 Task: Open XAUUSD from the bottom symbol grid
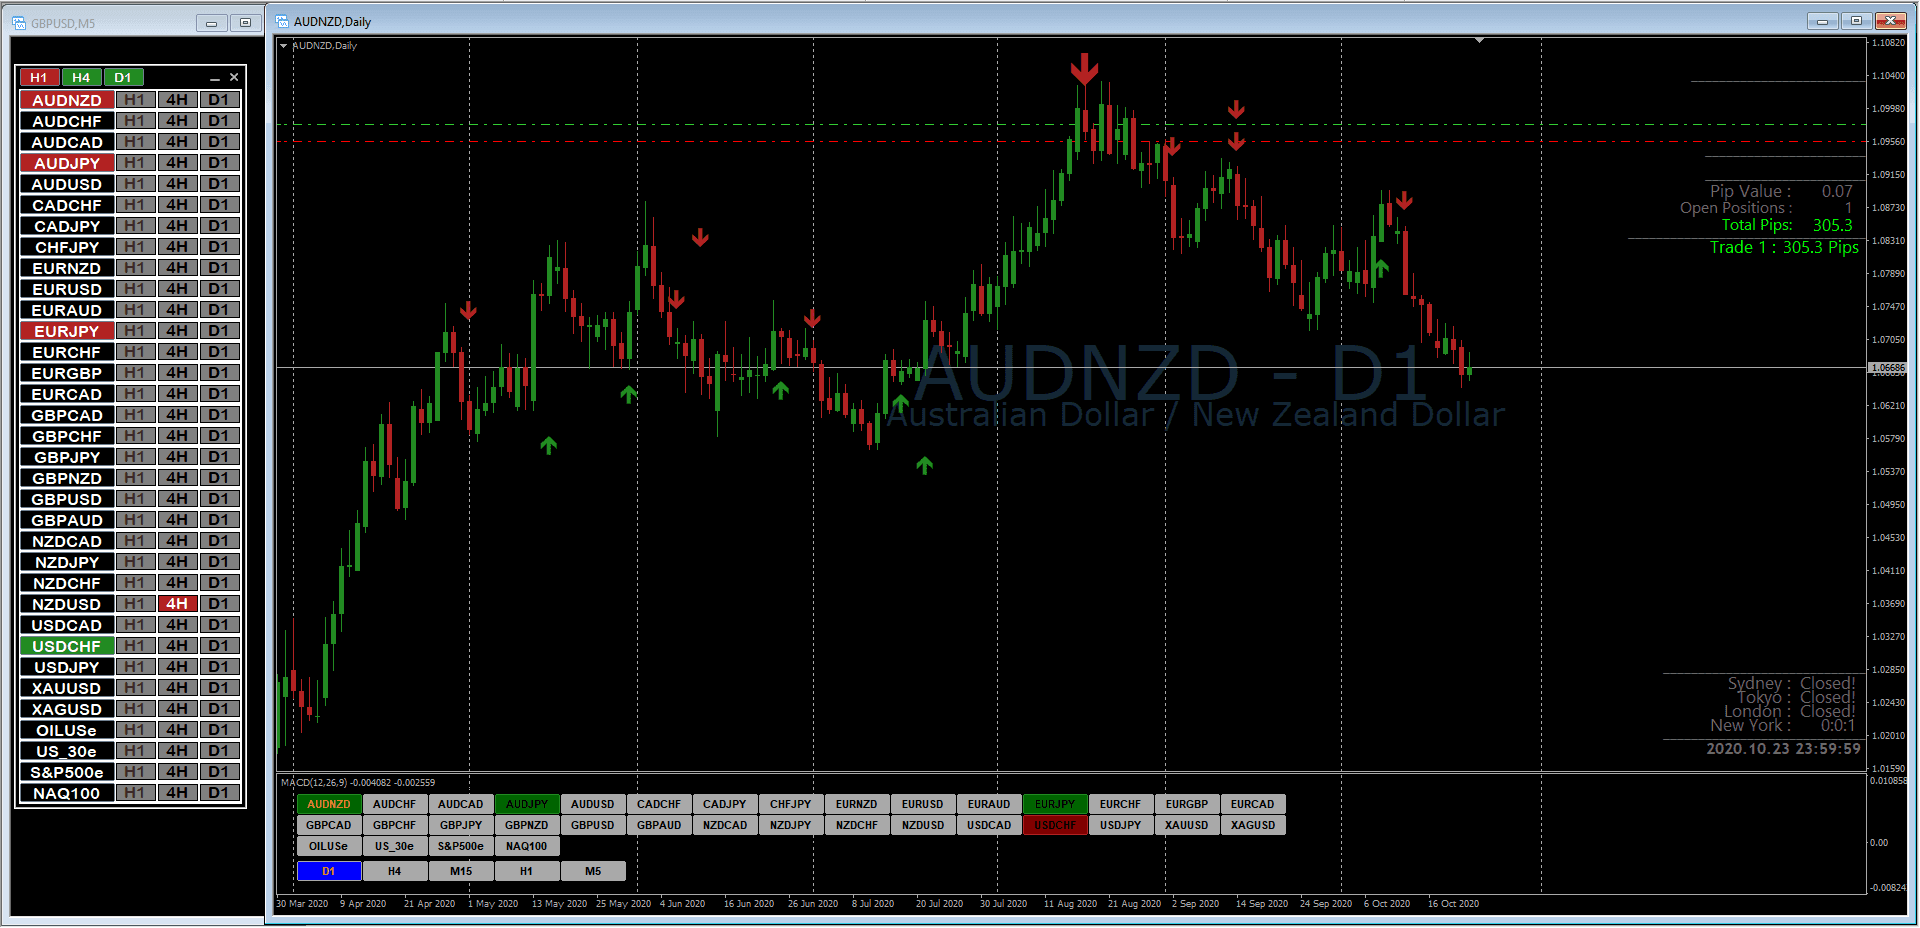(1187, 825)
